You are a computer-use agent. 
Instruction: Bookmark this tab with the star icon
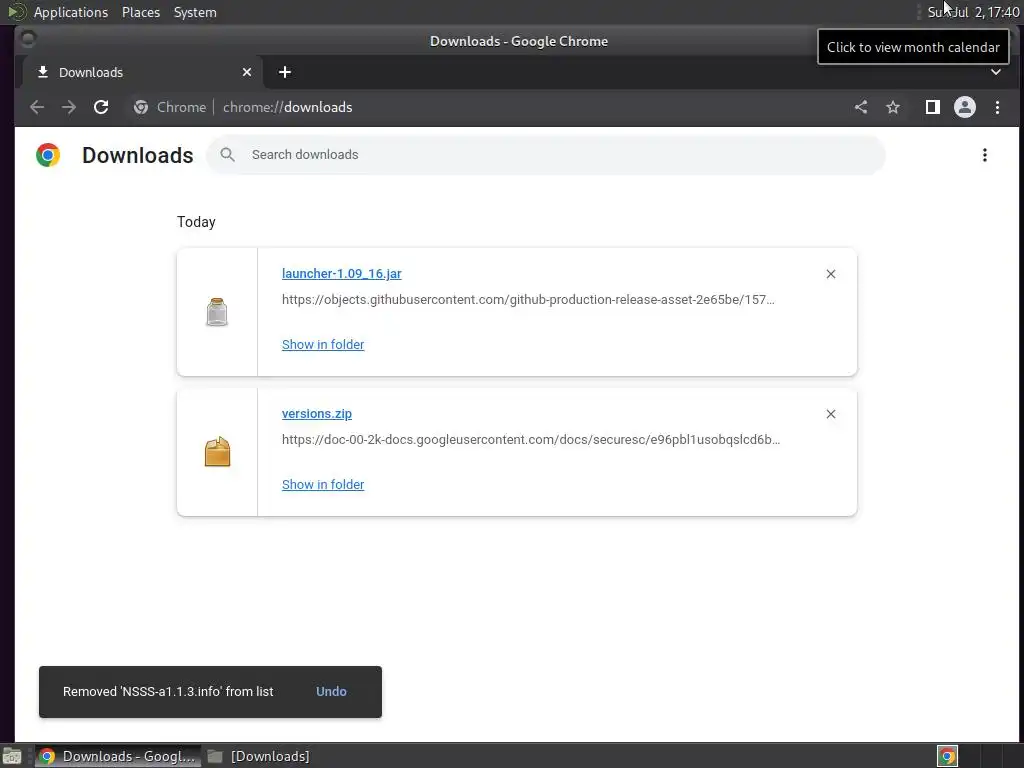[x=893, y=107]
